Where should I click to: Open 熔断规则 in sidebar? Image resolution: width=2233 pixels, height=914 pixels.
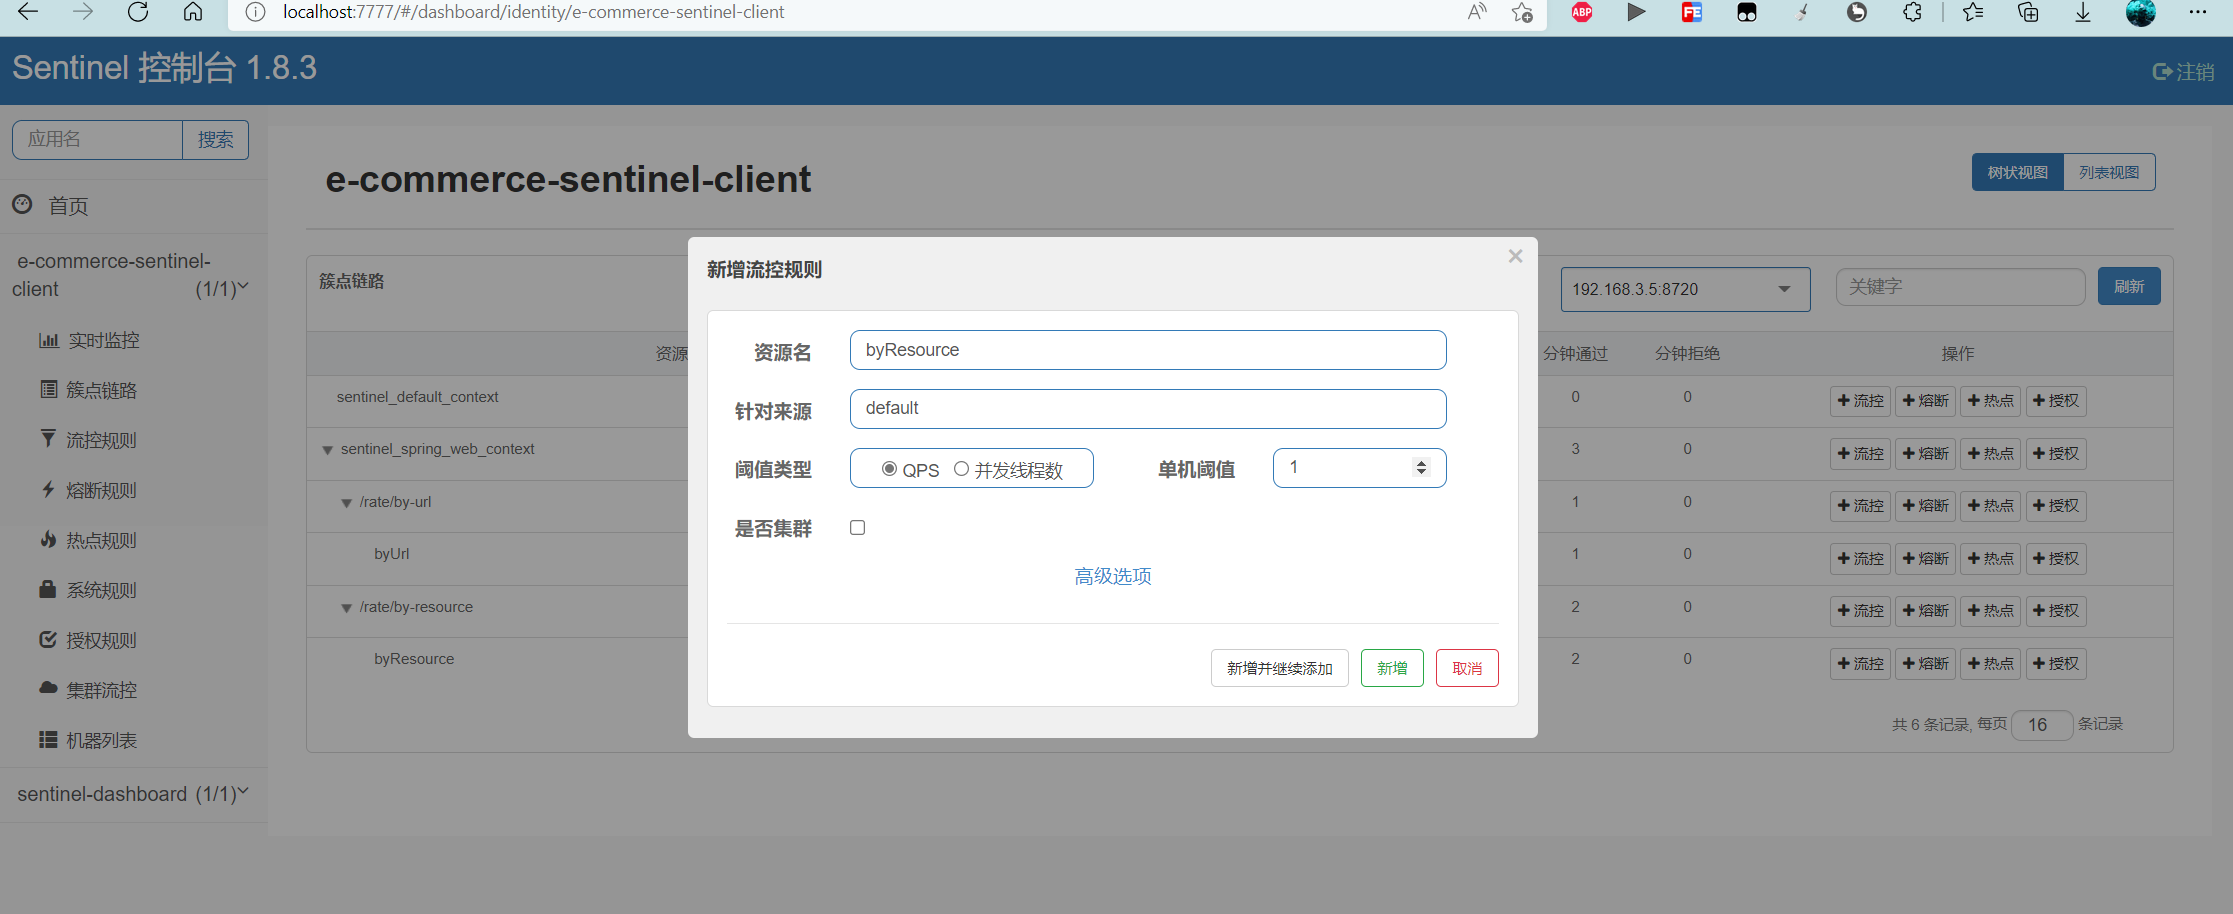tap(101, 491)
